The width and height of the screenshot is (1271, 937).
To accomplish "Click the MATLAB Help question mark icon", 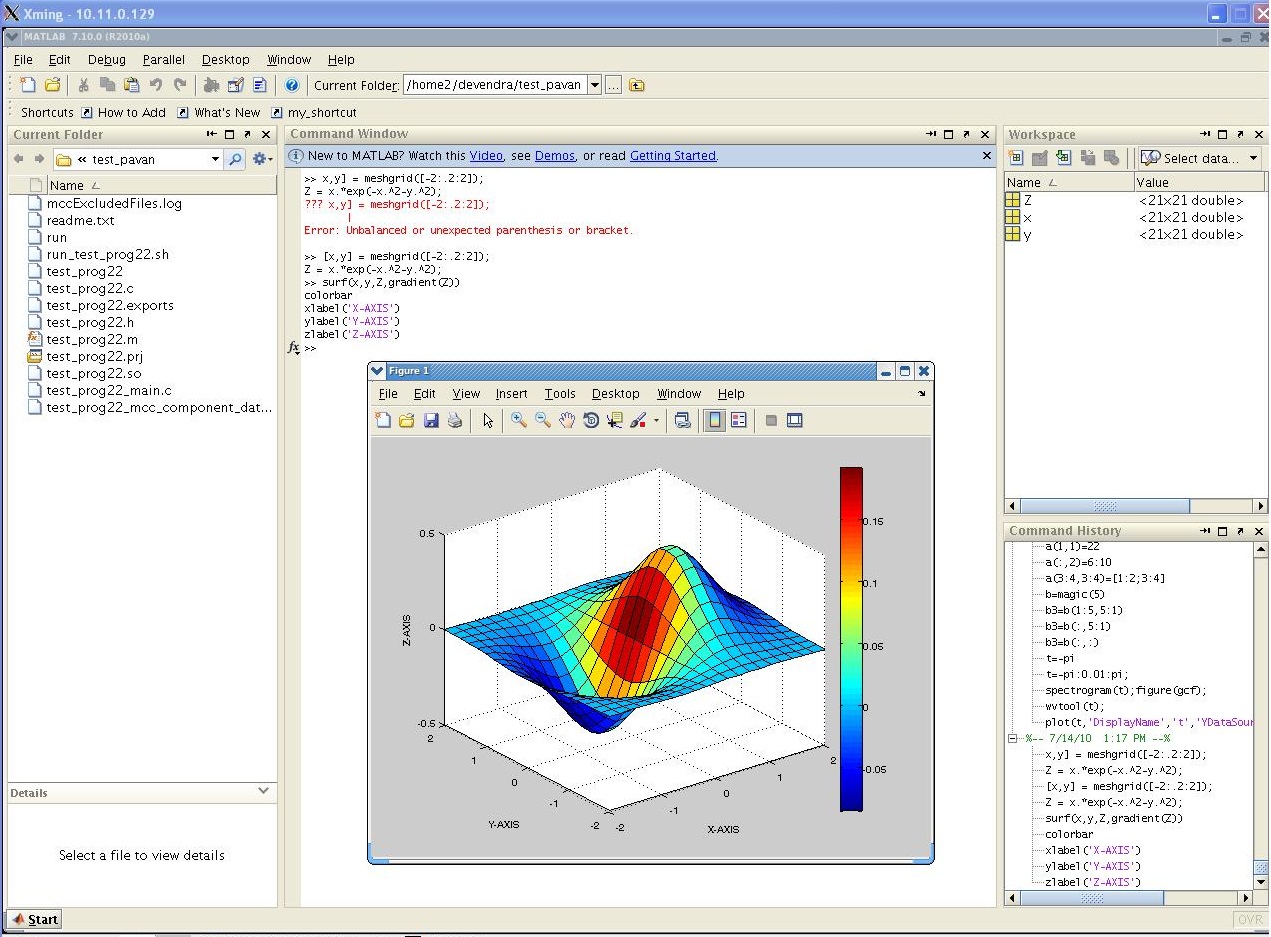I will tap(292, 86).
